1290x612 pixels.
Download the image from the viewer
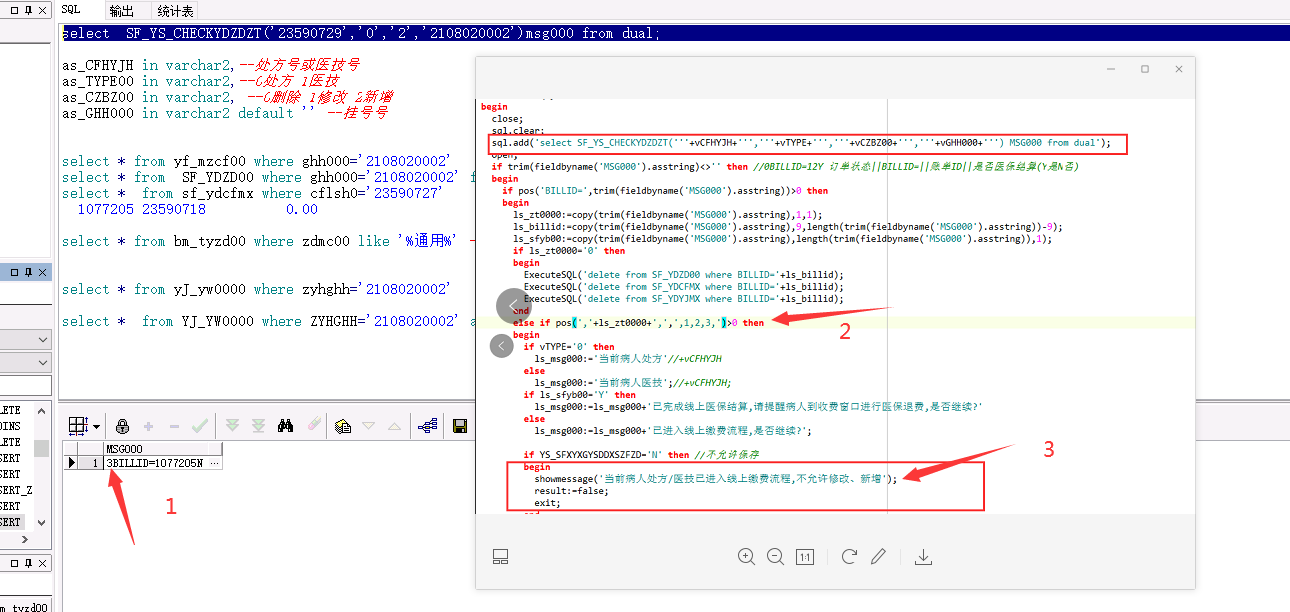point(924,556)
